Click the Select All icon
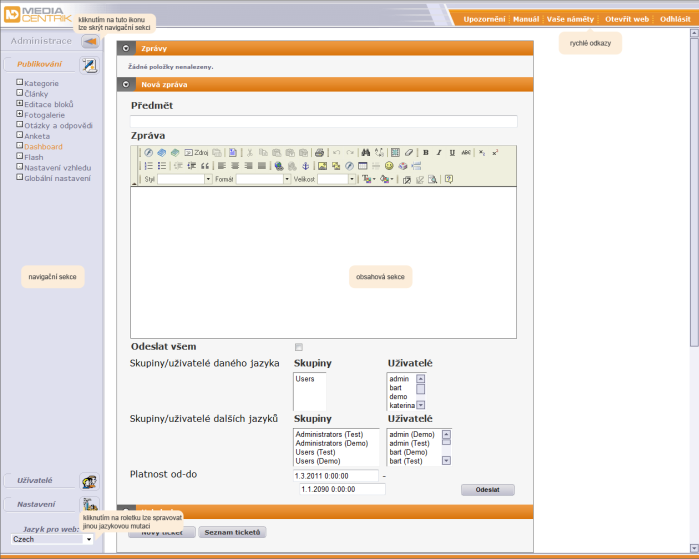The width and height of the screenshot is (699, 559). point(395,153)
